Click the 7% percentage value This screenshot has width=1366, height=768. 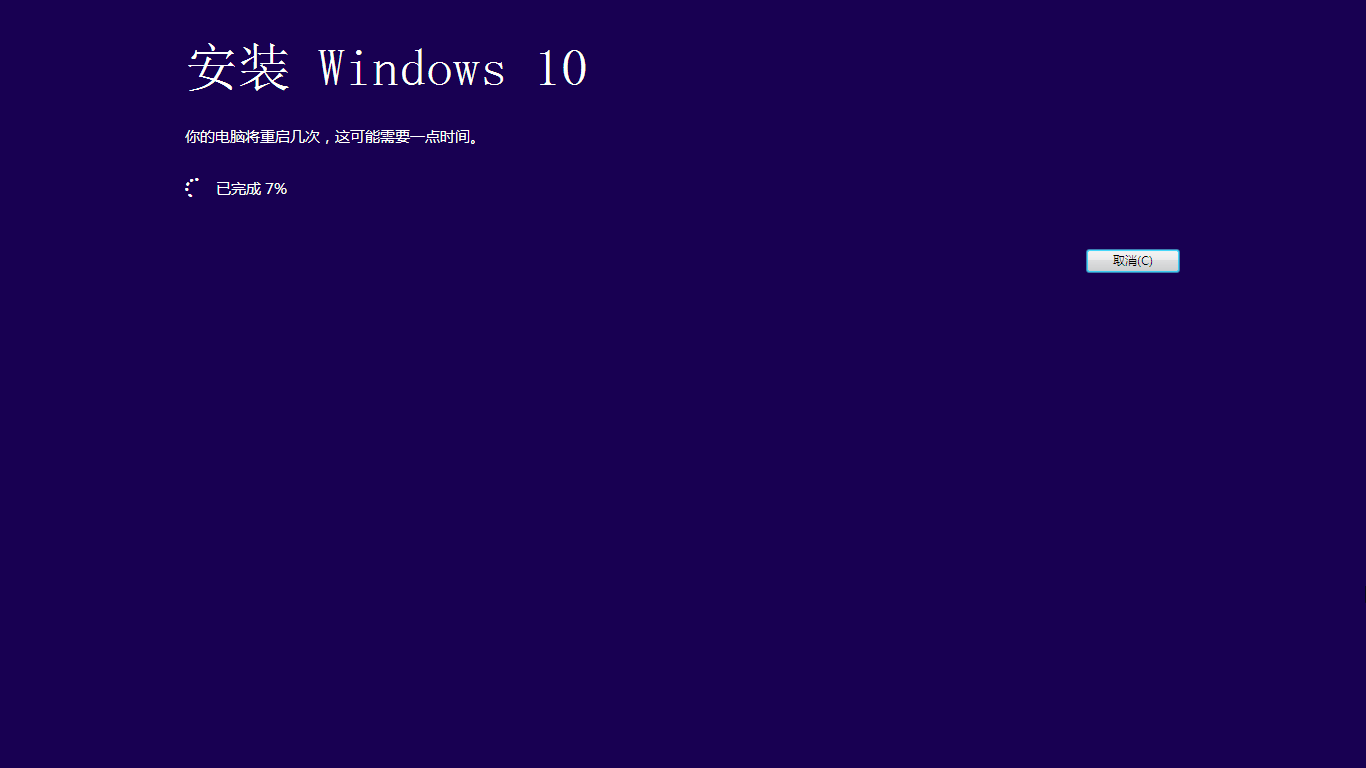click(276, 188)
